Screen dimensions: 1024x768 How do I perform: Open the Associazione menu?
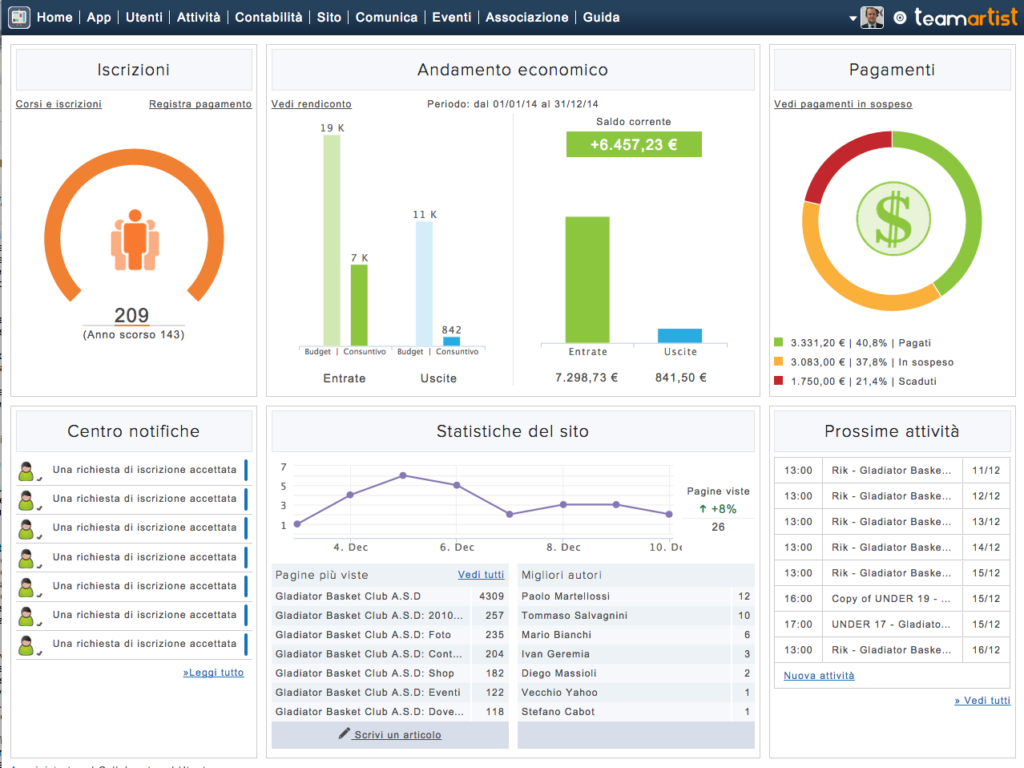point(526,17)
